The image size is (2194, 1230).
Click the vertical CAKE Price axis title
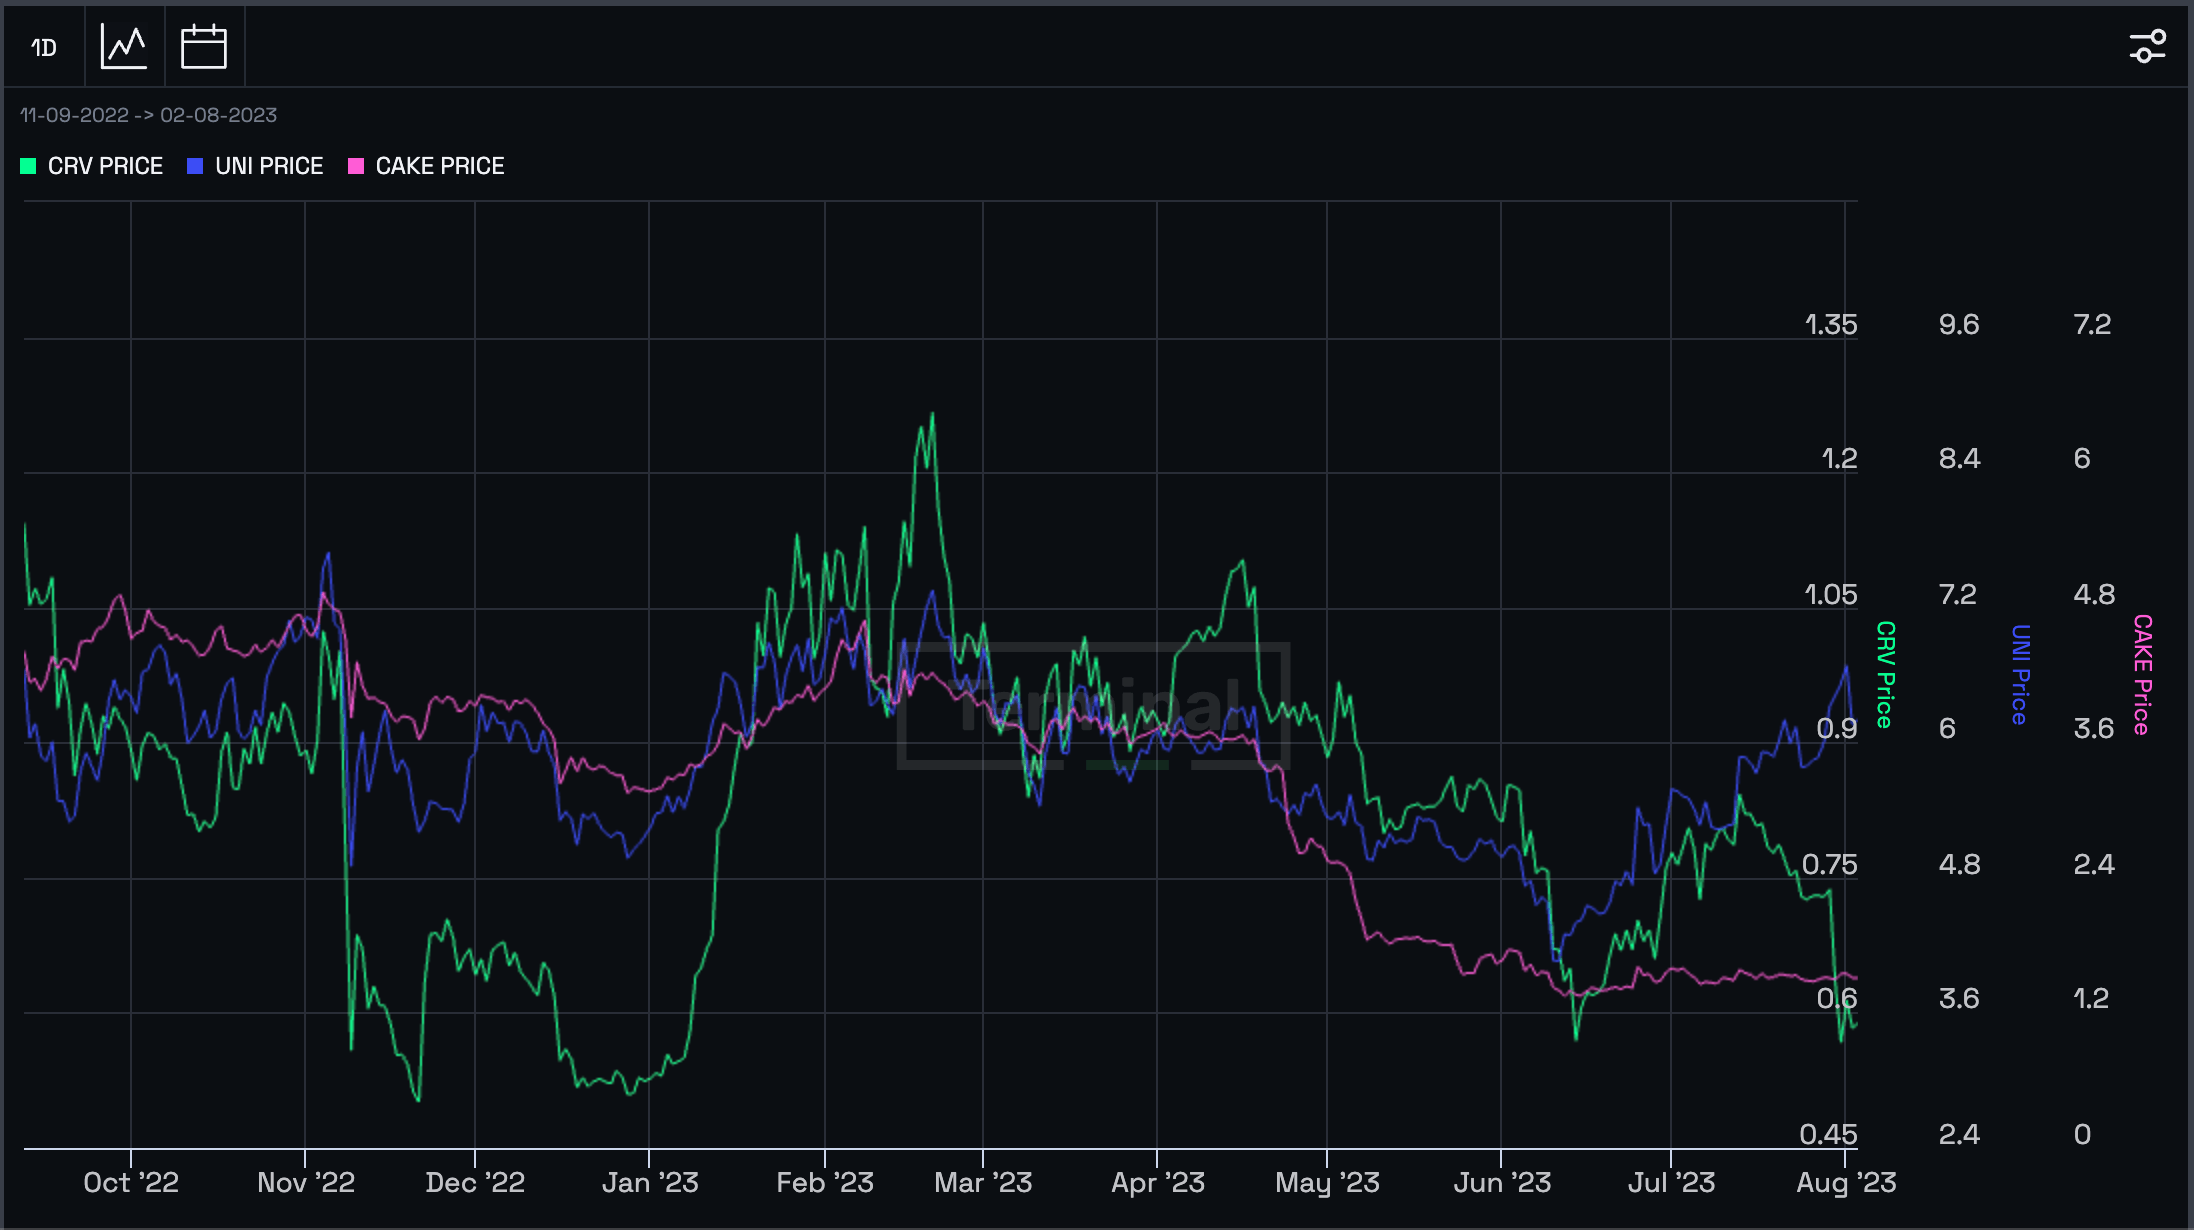point(2142,675)
